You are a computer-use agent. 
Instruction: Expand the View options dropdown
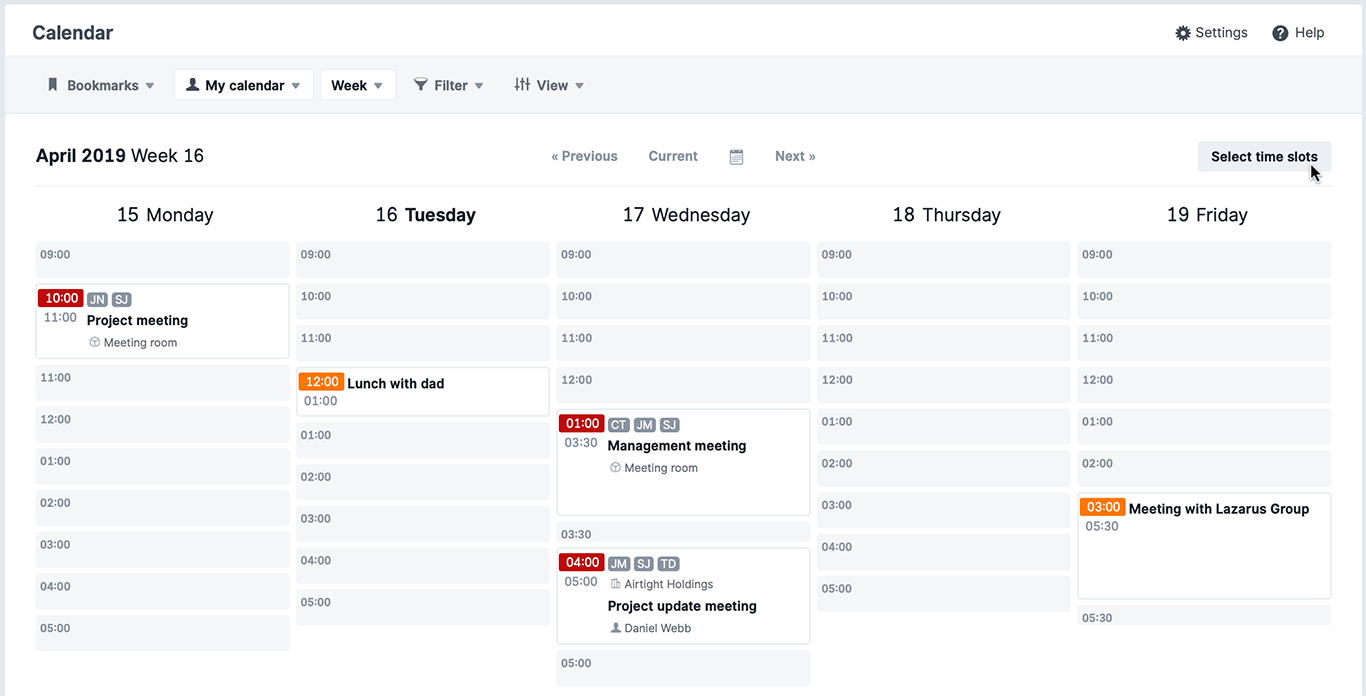pyautogui.click(x=549, y=85)
